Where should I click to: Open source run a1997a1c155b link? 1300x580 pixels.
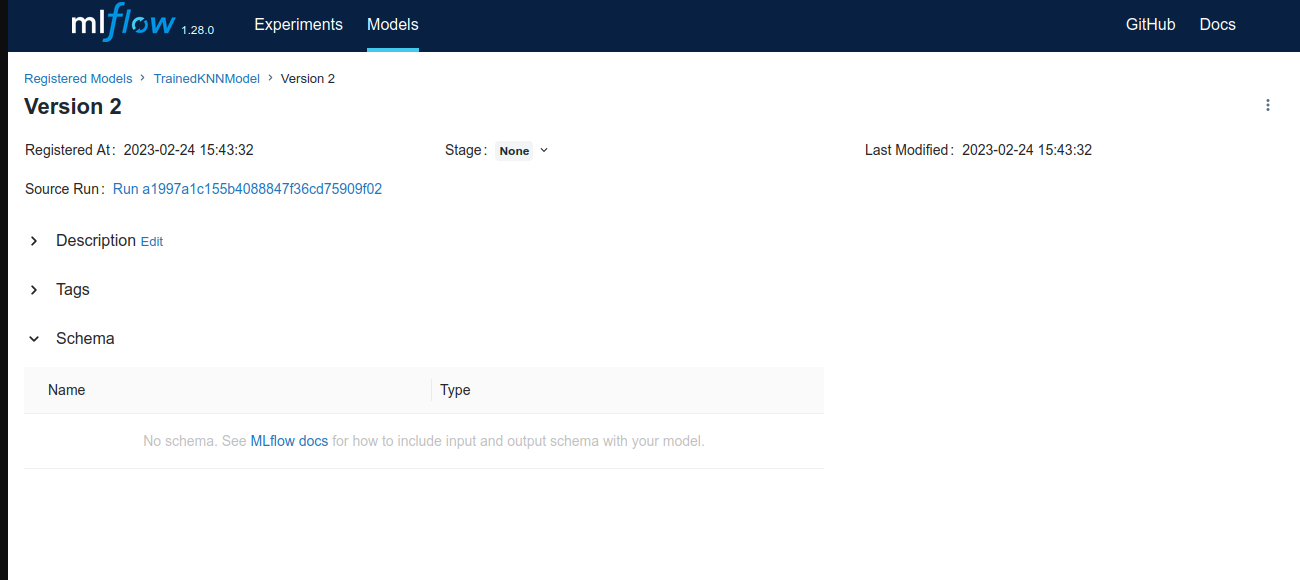click(x=247, y=188)
